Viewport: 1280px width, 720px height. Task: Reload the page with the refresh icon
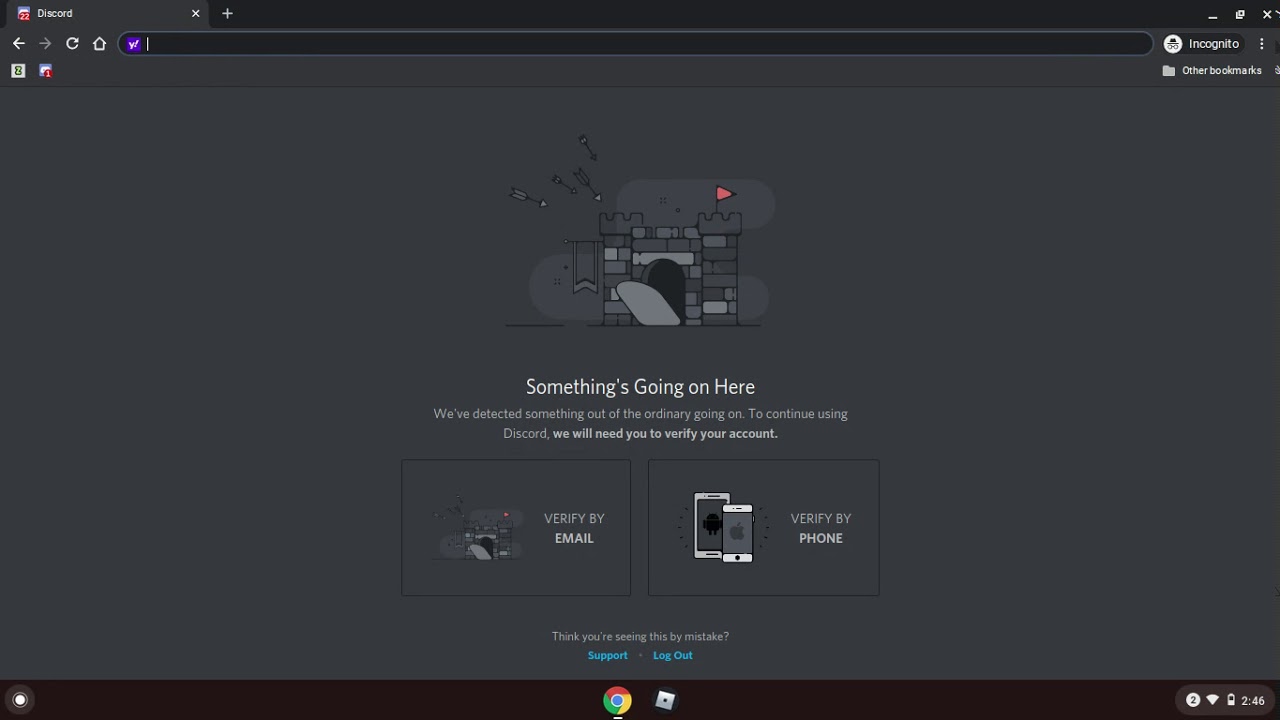(x=72, y=43)
